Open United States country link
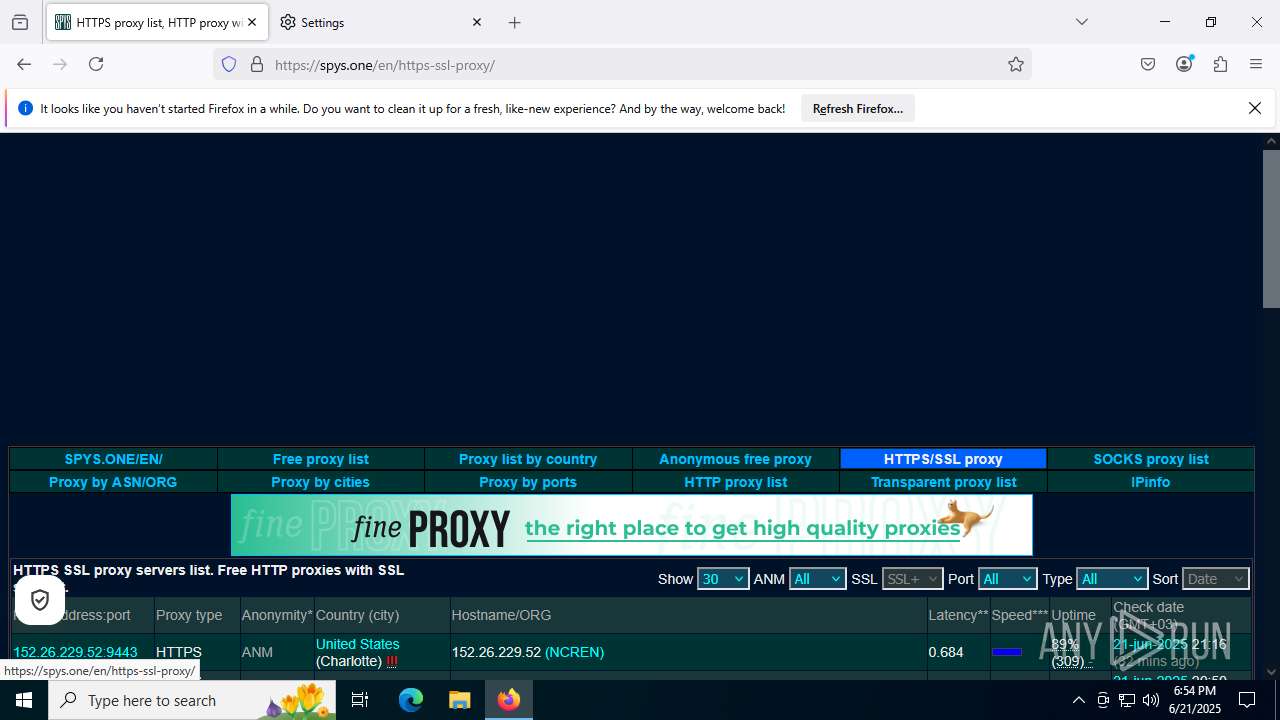This screenshot has width=1280, height=720. [357, 644]
